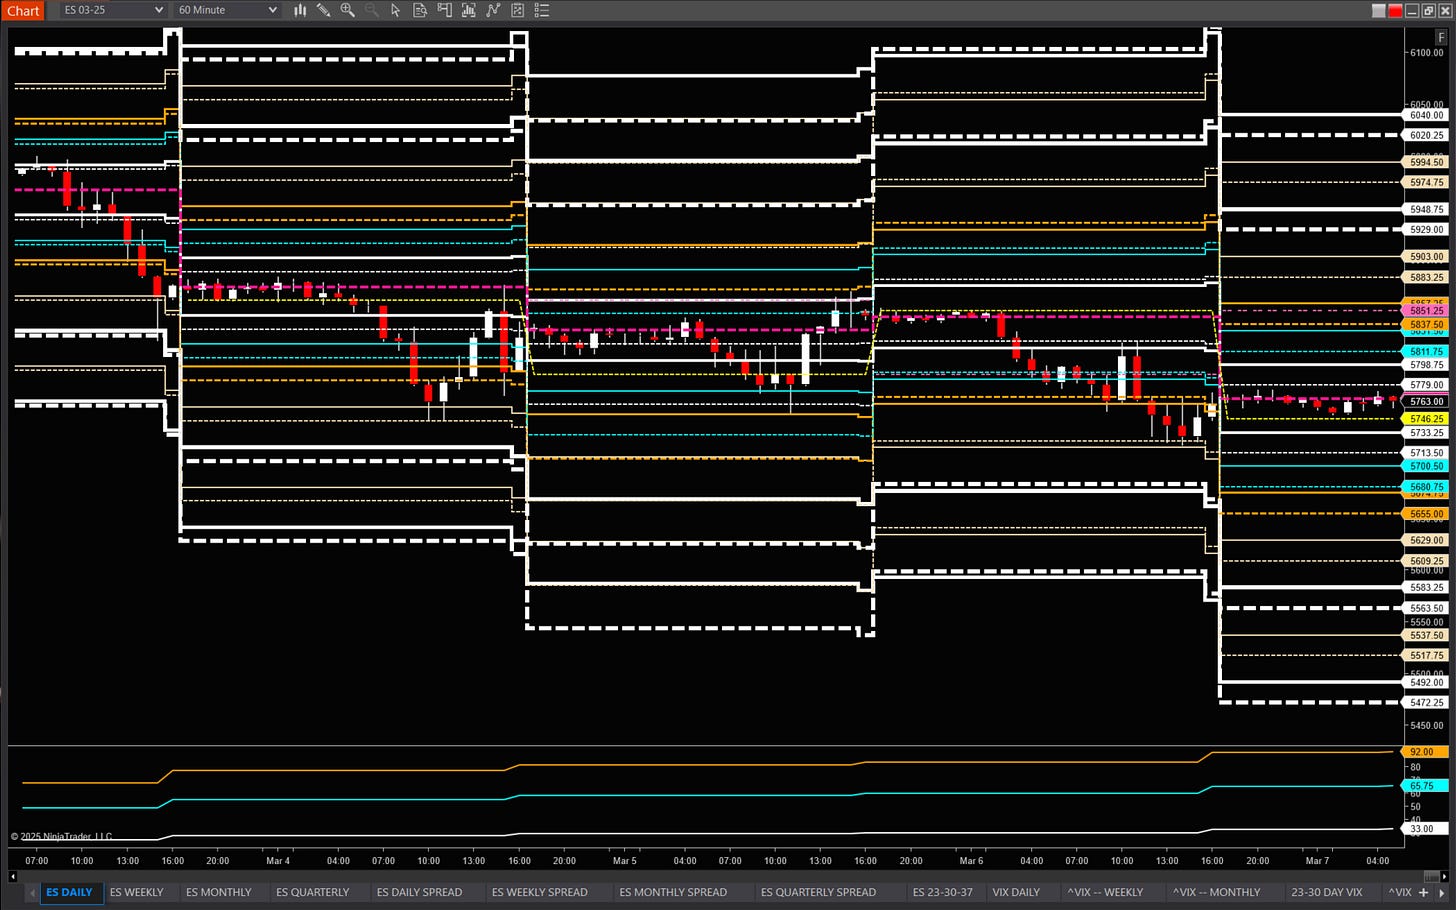Click the grey window link square

tap(1379, 10)
